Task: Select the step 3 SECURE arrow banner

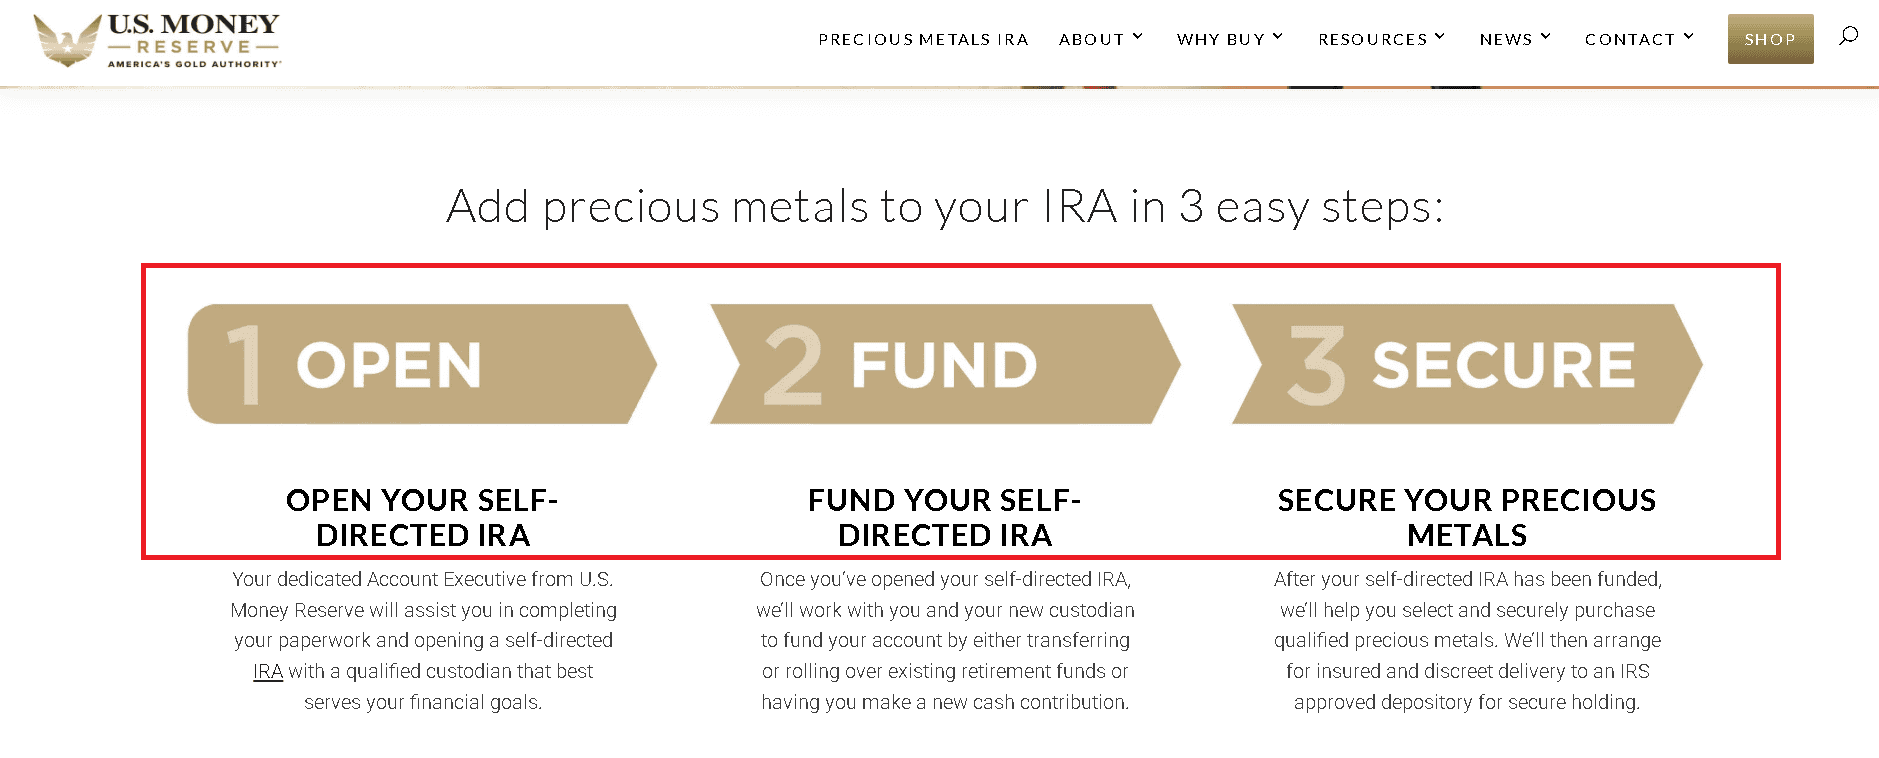Action: click(x=1465, y=363)
